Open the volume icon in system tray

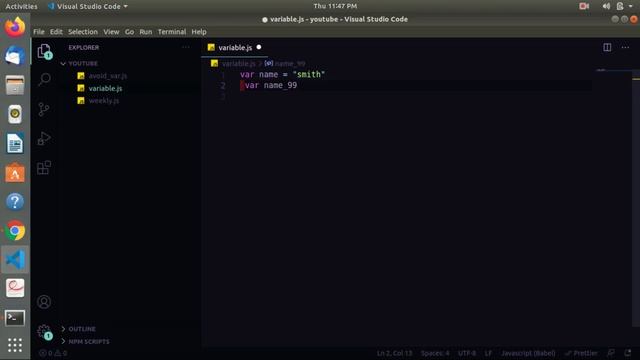click(x=606, y=6)
